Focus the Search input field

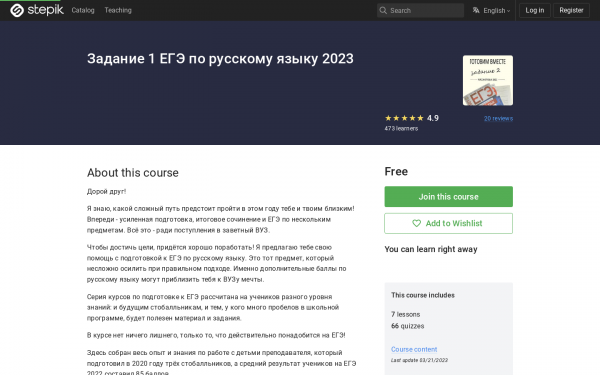420,10
